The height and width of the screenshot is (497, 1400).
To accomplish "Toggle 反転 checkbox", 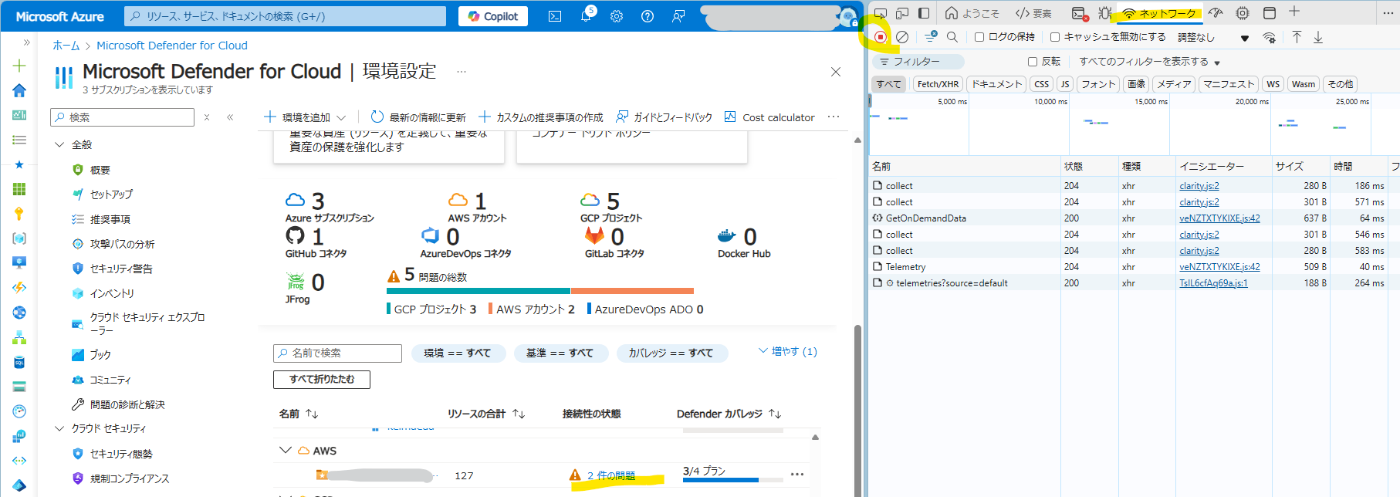I will 1033,62.
